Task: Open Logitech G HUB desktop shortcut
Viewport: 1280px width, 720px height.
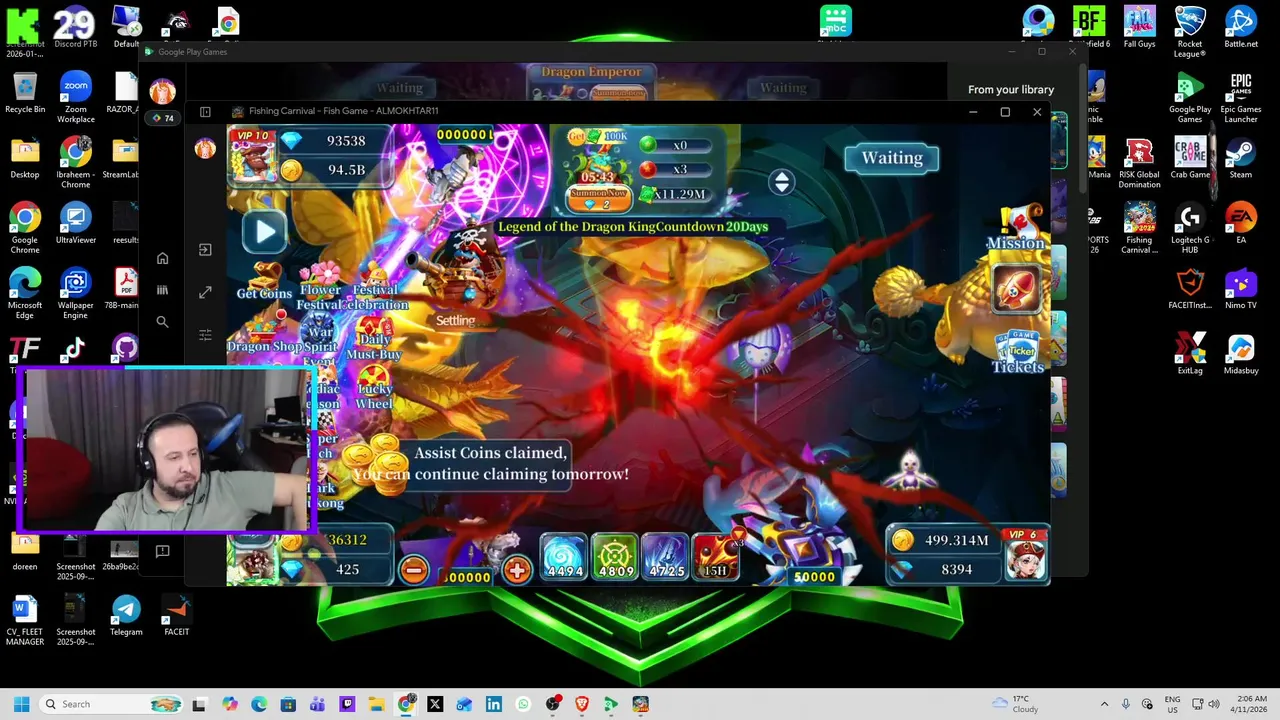Action: tap(1190, 228)
